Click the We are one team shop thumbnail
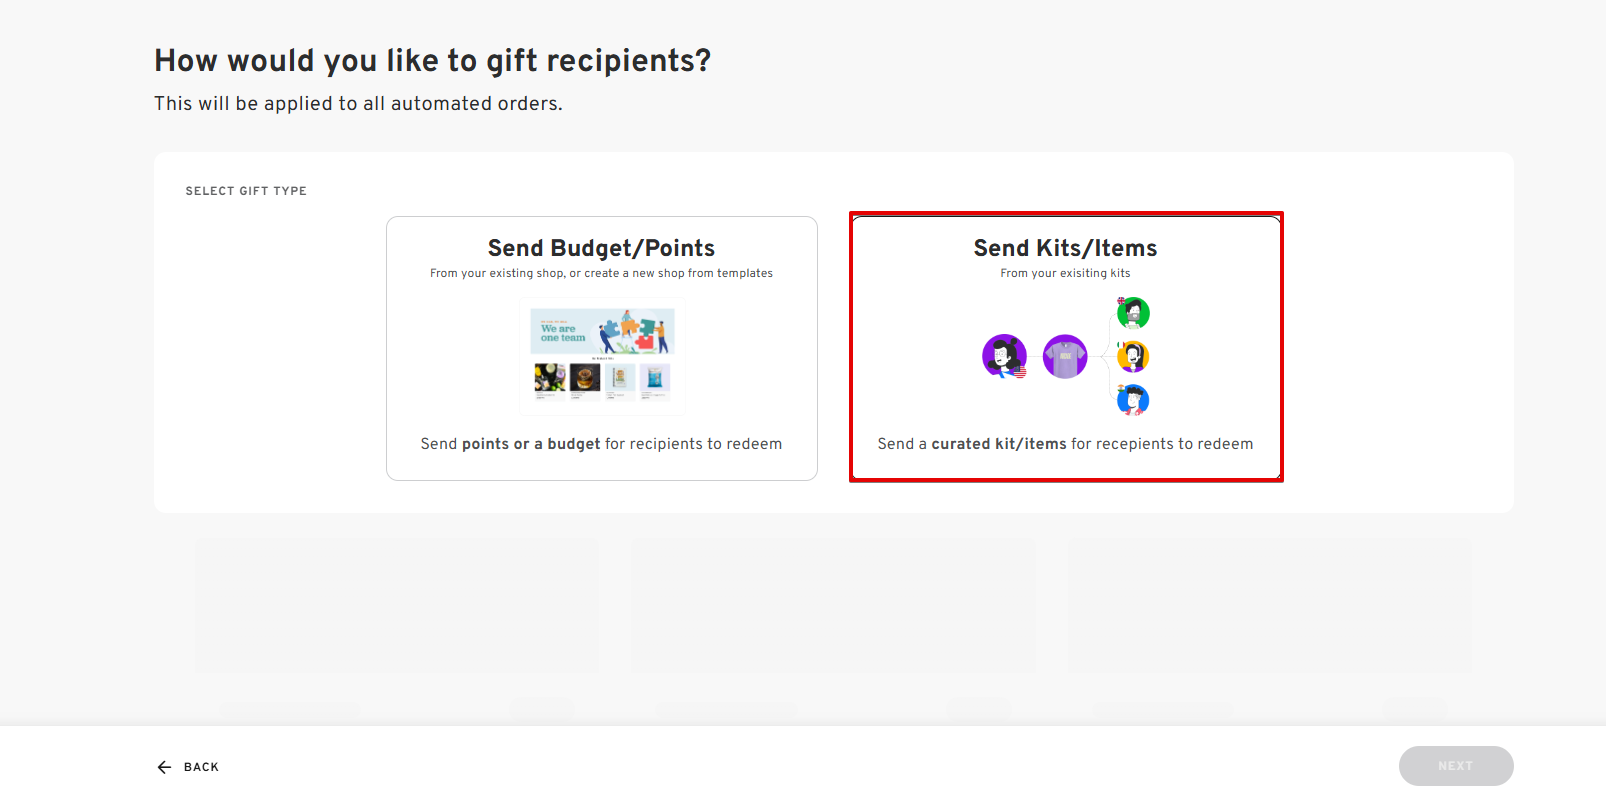Viewport: 1606px width, 804px height. point(602,356)
